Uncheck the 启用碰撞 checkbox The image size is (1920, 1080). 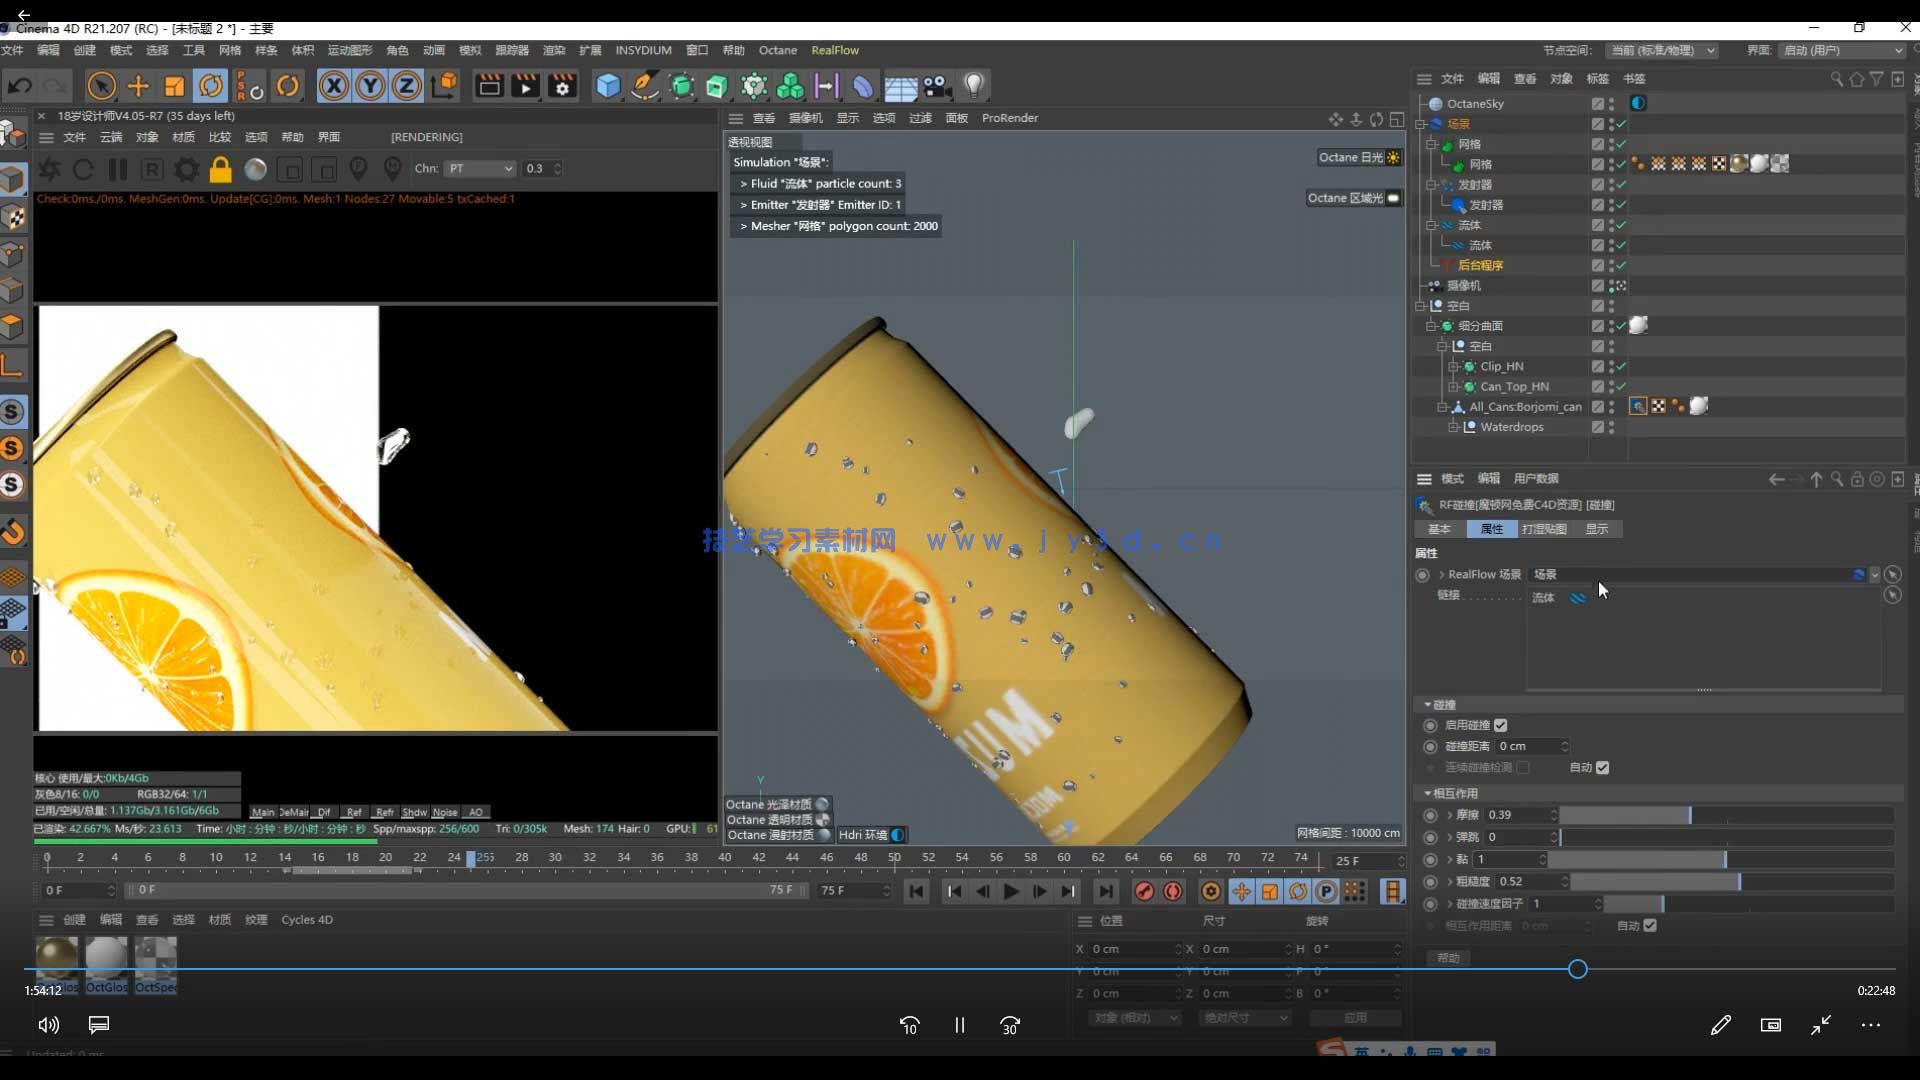pyautogui.click(x=1500, y=725)
